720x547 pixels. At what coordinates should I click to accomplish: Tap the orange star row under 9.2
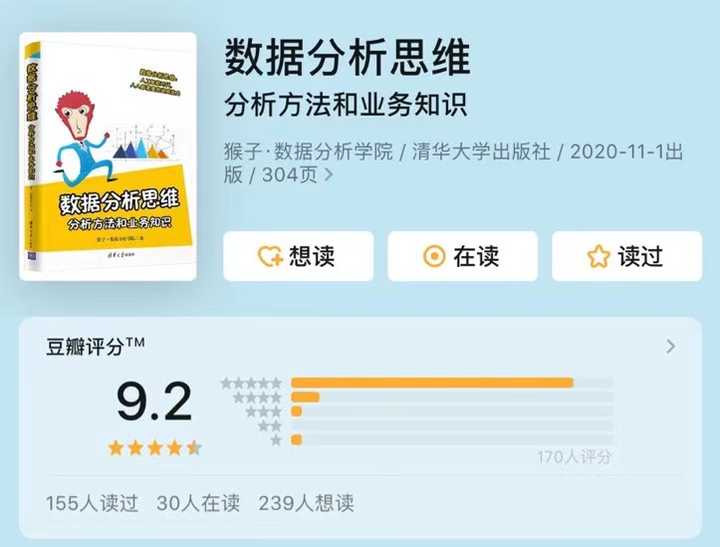pyautogui.click(x=155, y=447)
